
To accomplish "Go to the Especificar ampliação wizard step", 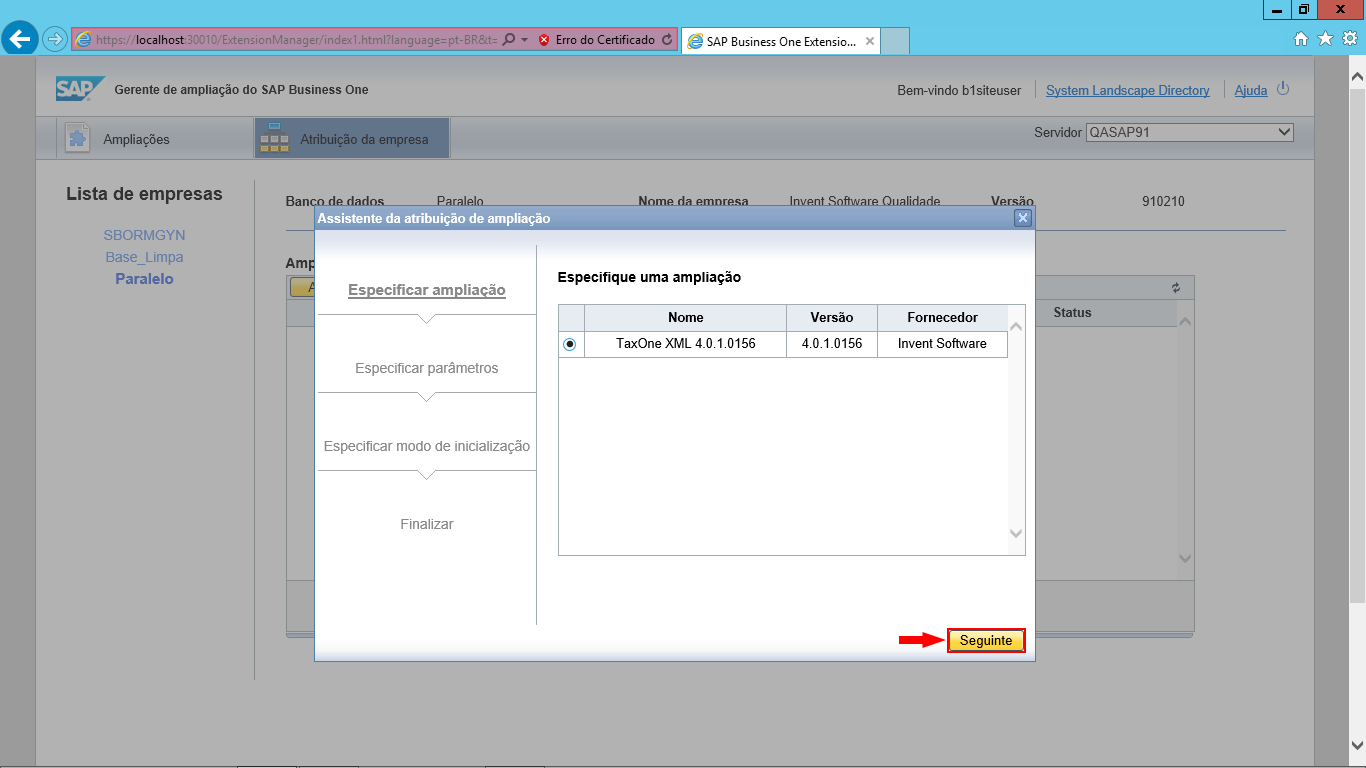I will pyautogui.click(x=427, y=290).
